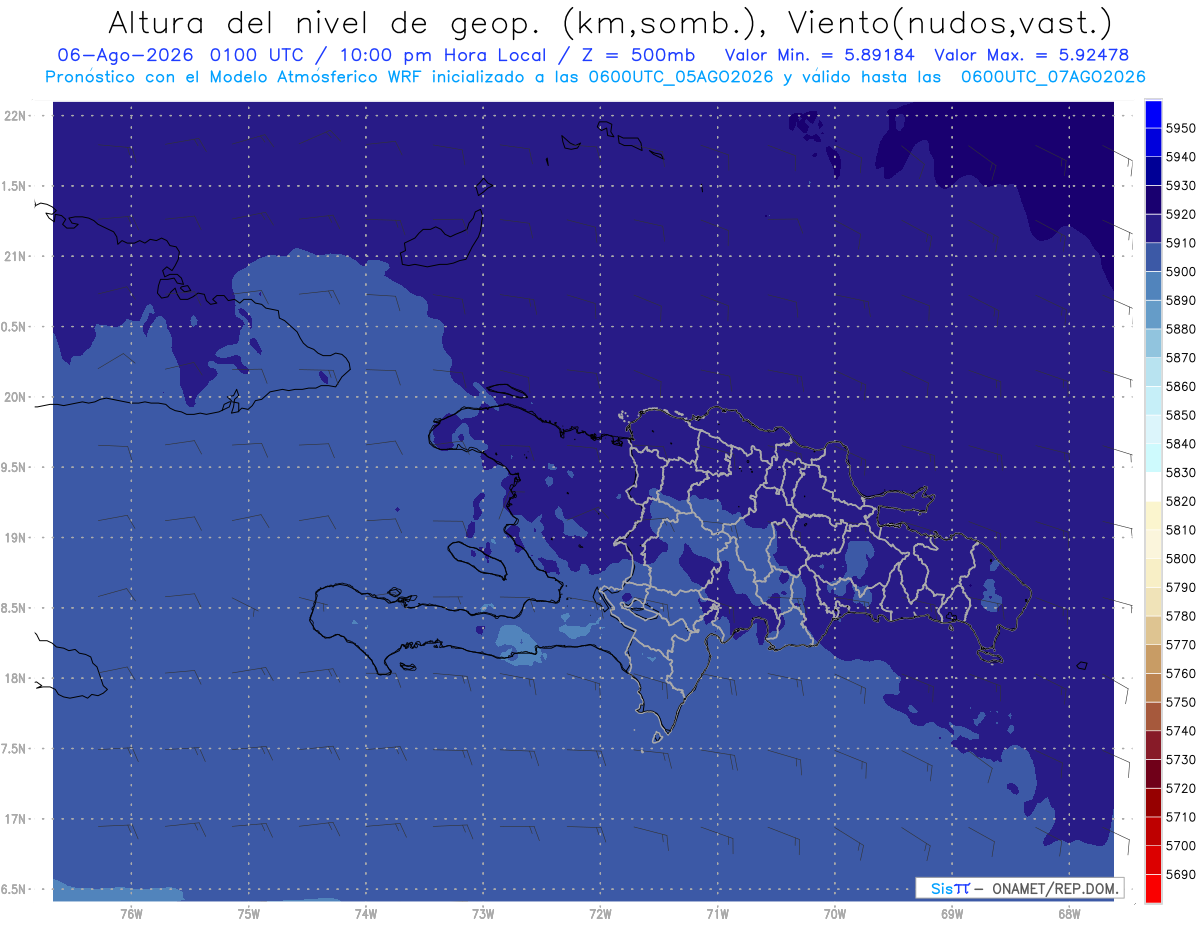
Task: Click the '5950' colorbar label
Action: [1181, 128]
